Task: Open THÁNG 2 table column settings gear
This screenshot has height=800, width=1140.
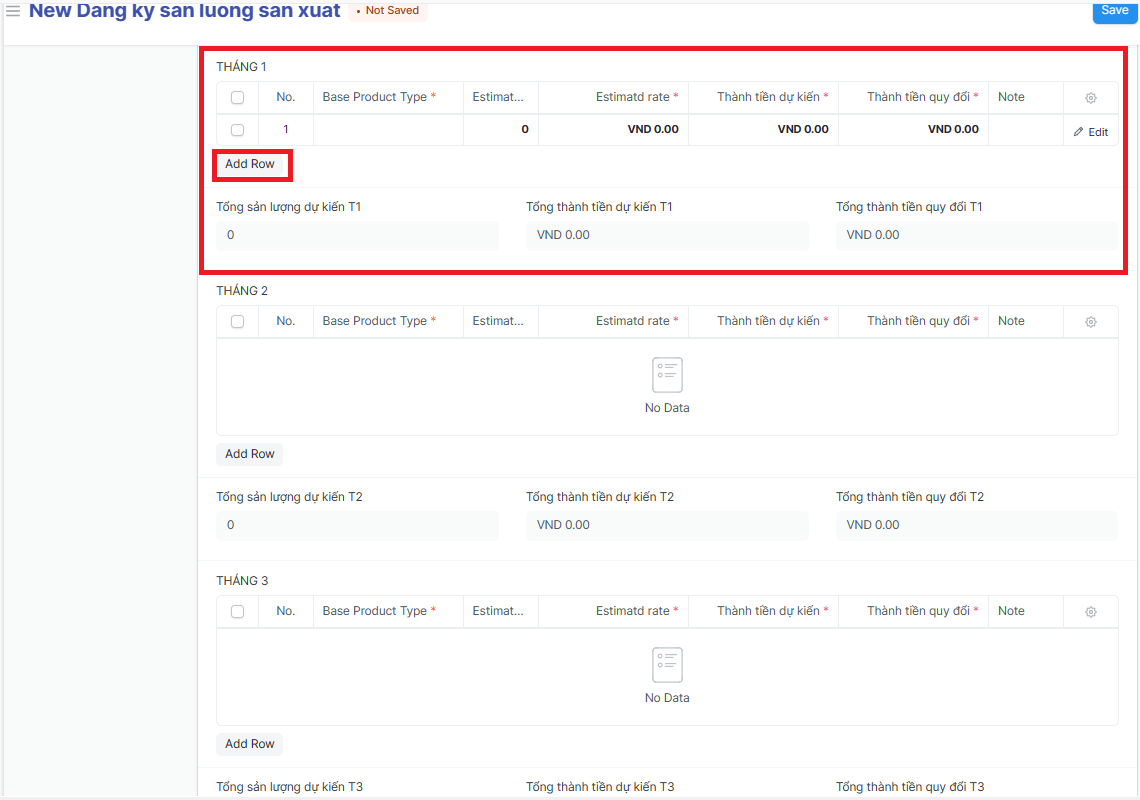Action: [1090, 322]
